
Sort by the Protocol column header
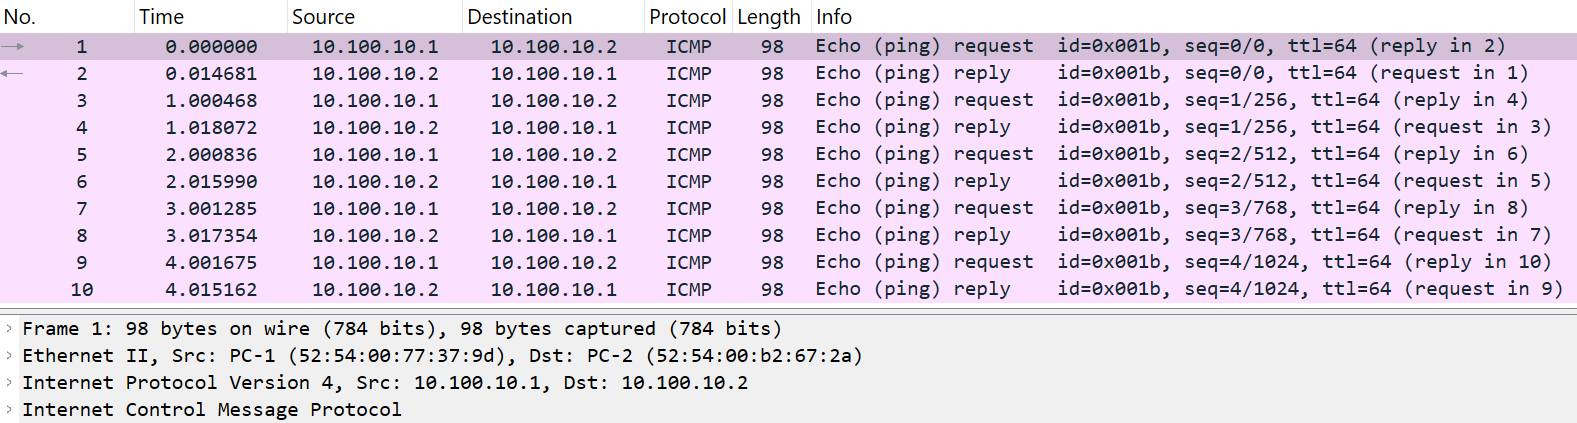(687, 17)
